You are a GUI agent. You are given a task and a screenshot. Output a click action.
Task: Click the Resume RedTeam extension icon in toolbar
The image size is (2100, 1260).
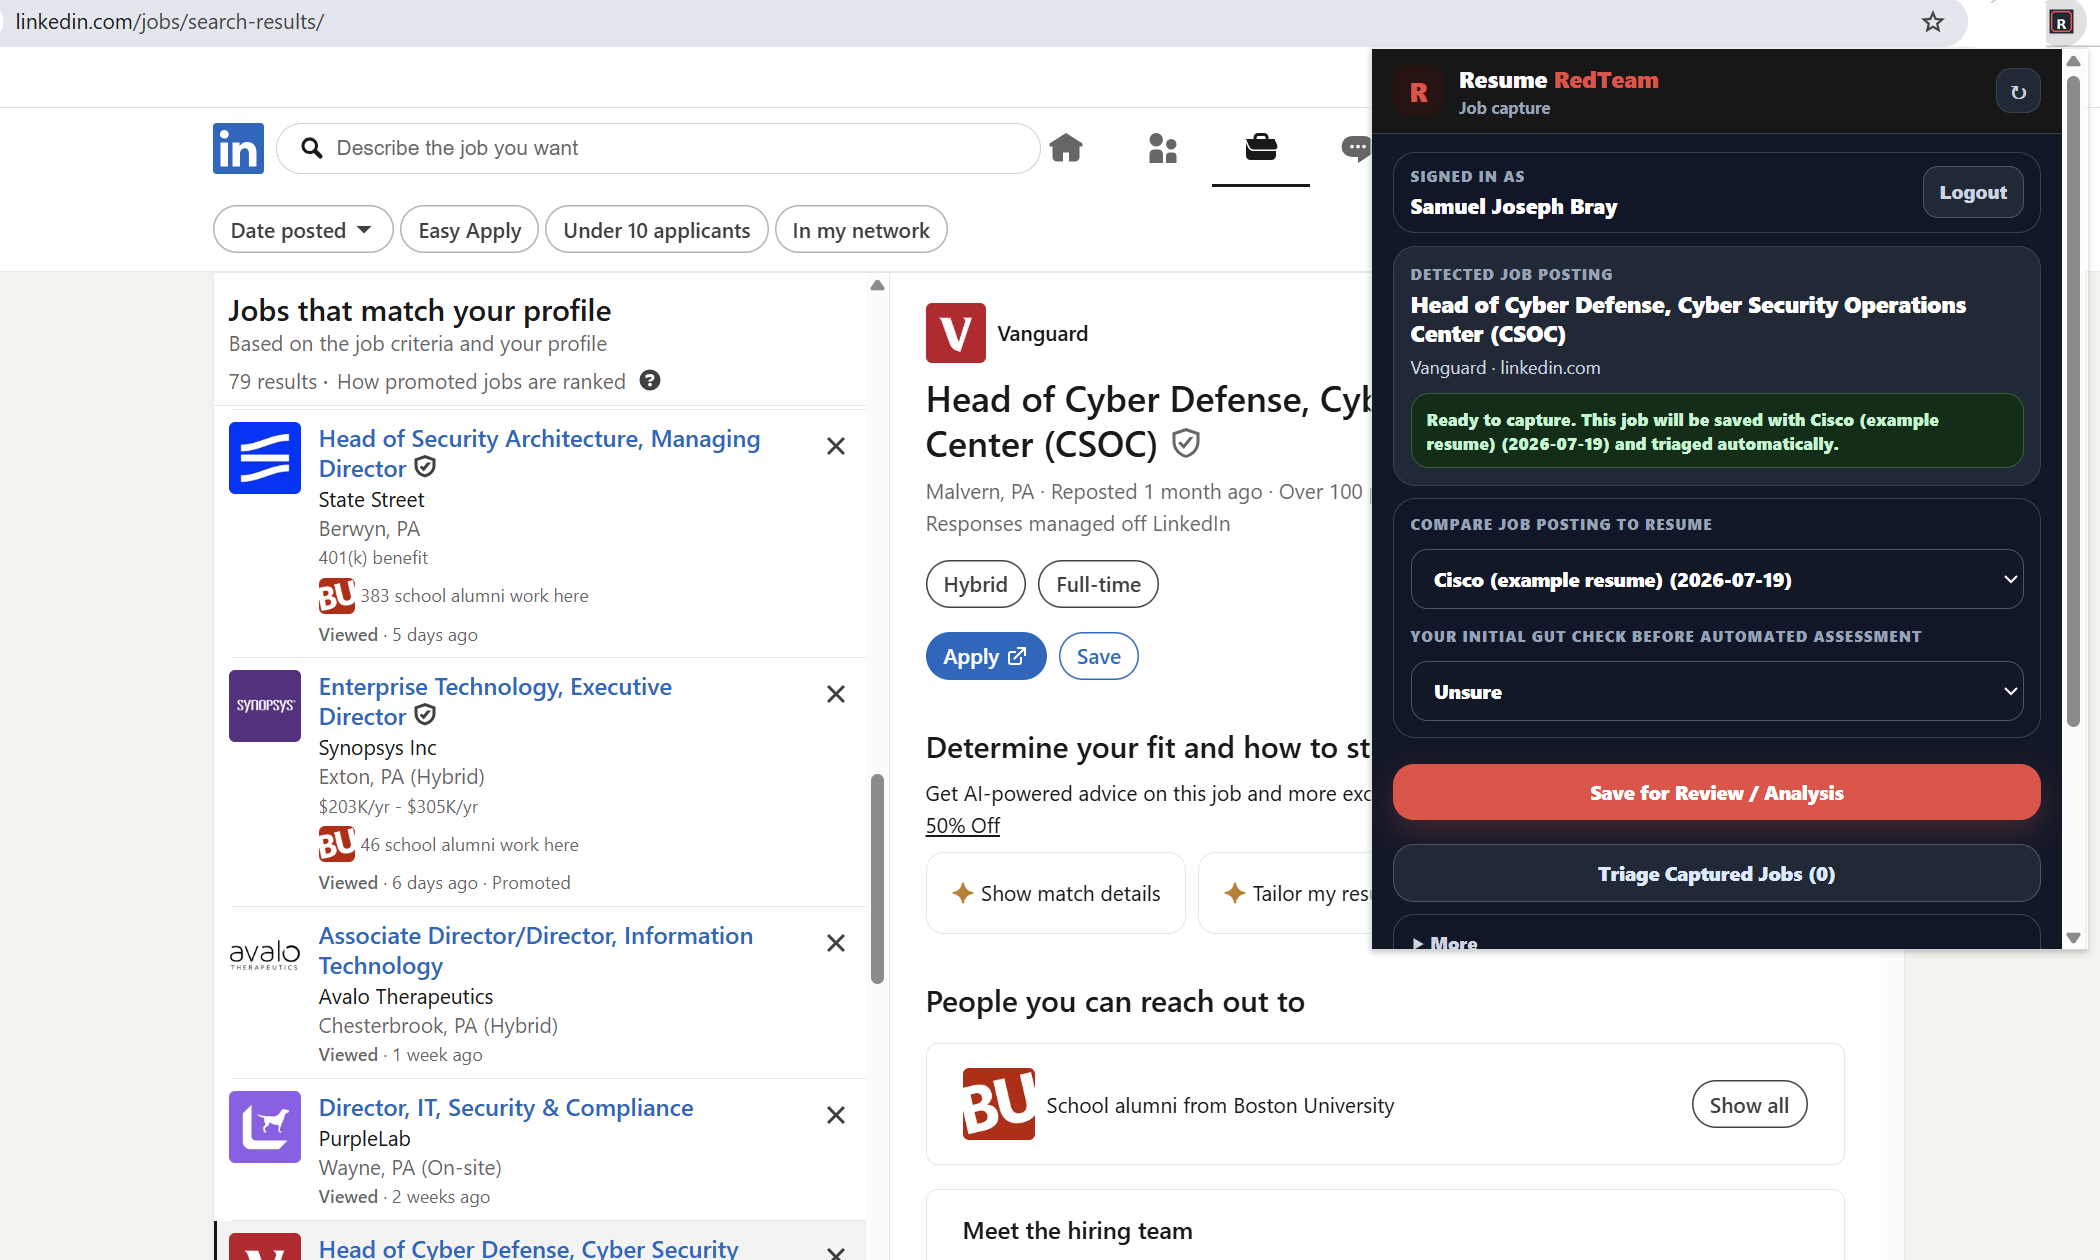tap(2061, 22)
